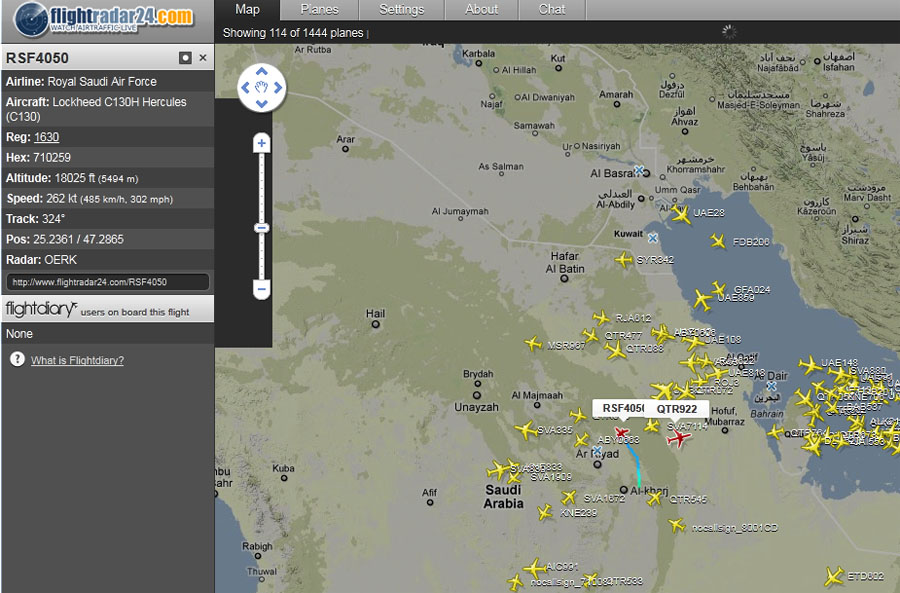Click the Altitude: 18025 ft value
900x593 pixels.
tap(96, 179)
